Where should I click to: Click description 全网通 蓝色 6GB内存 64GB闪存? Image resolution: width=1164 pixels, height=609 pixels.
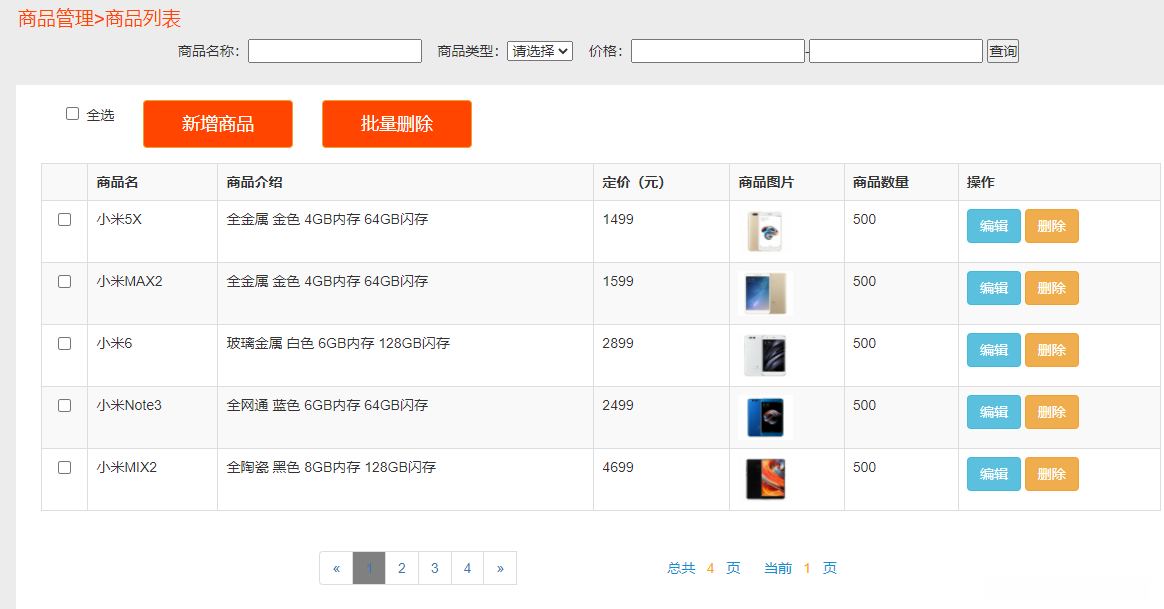pos(327,406)
